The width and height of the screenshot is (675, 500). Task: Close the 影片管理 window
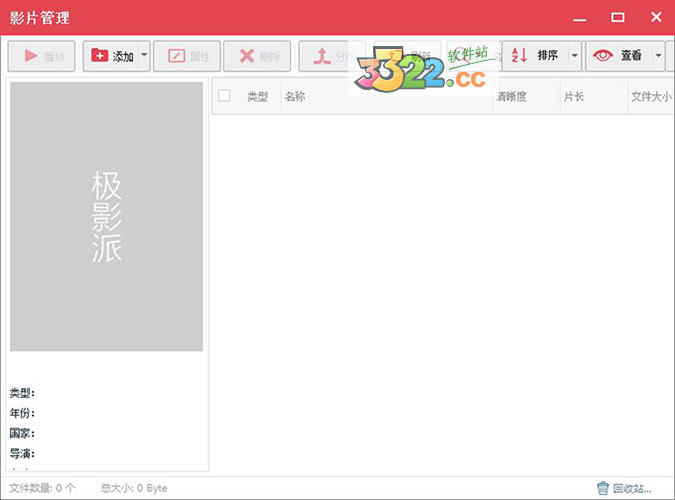pyautogui.click(x=656, y=17)
